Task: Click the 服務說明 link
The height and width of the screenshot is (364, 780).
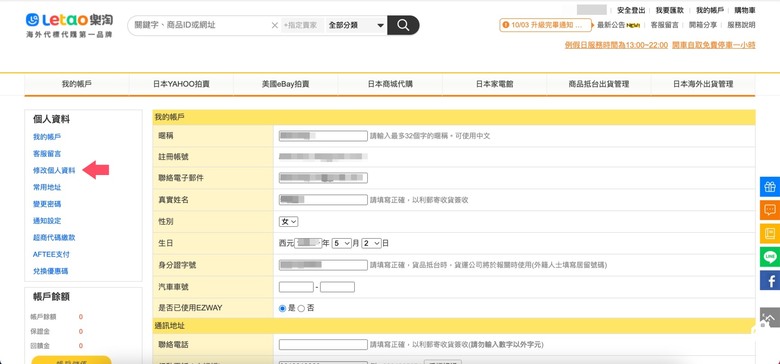Action: pyautogui.click(x=741, y=25)
